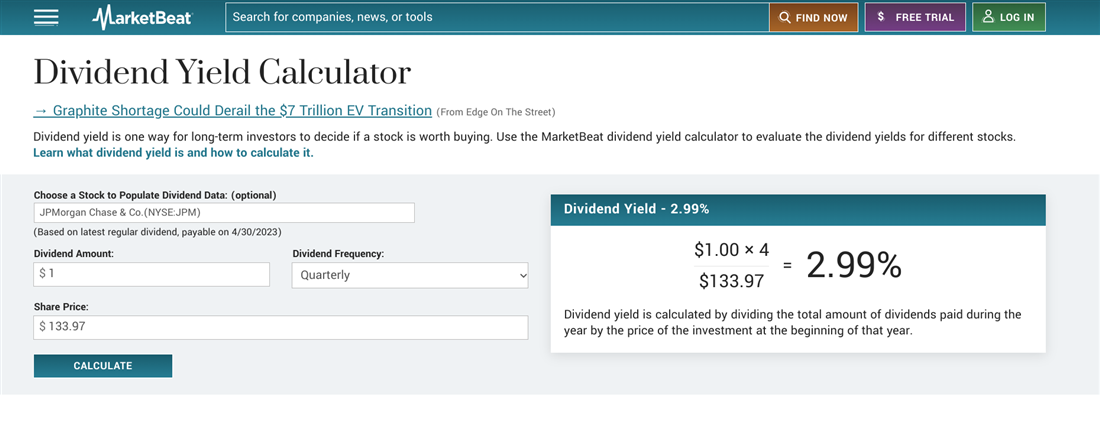
Task: Click the $133.97 formula denominator
Action: [731, 280]
